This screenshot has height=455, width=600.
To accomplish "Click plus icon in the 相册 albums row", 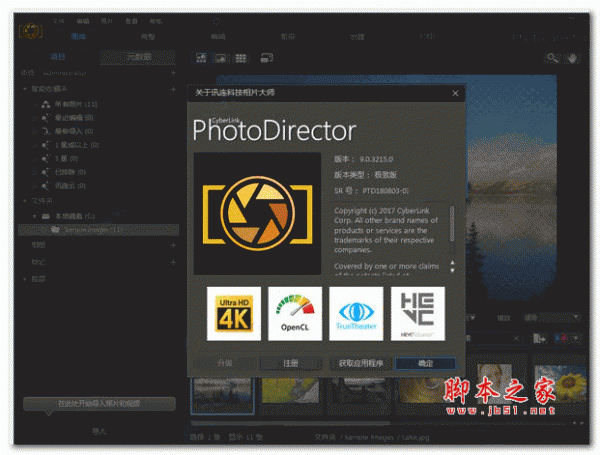I will pos(173,245).
